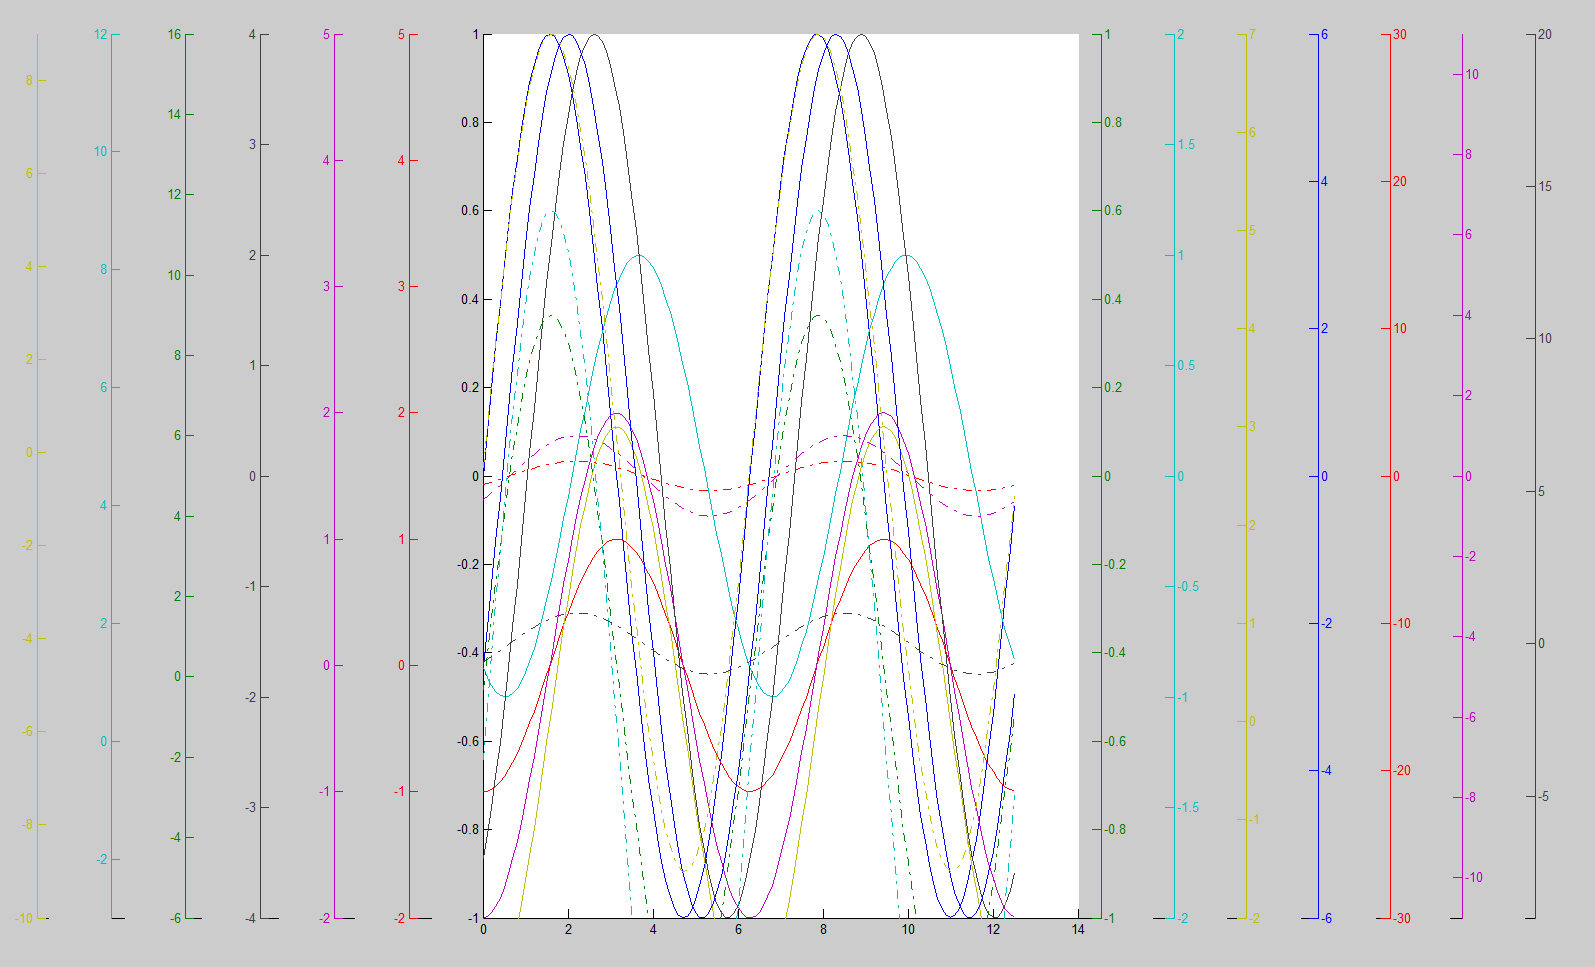Select tick label 20 on far-right black axis
The width and height of the screenshot is (1595, 967).
coord(1545,35)
